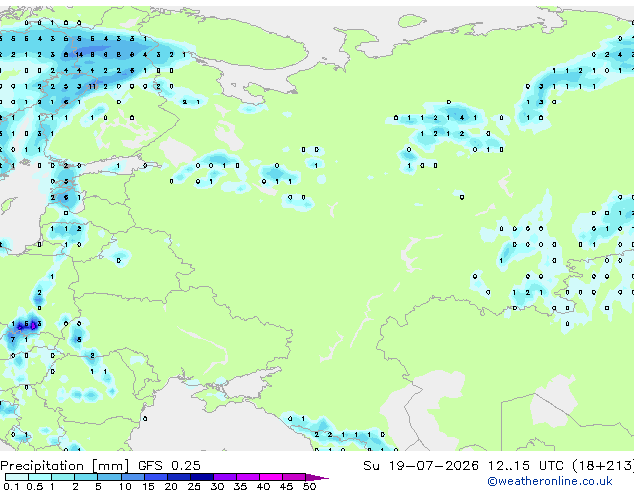Click the '25' legend scale label
The height and width of the screenshot is (490, 634).
pos(194,486)
